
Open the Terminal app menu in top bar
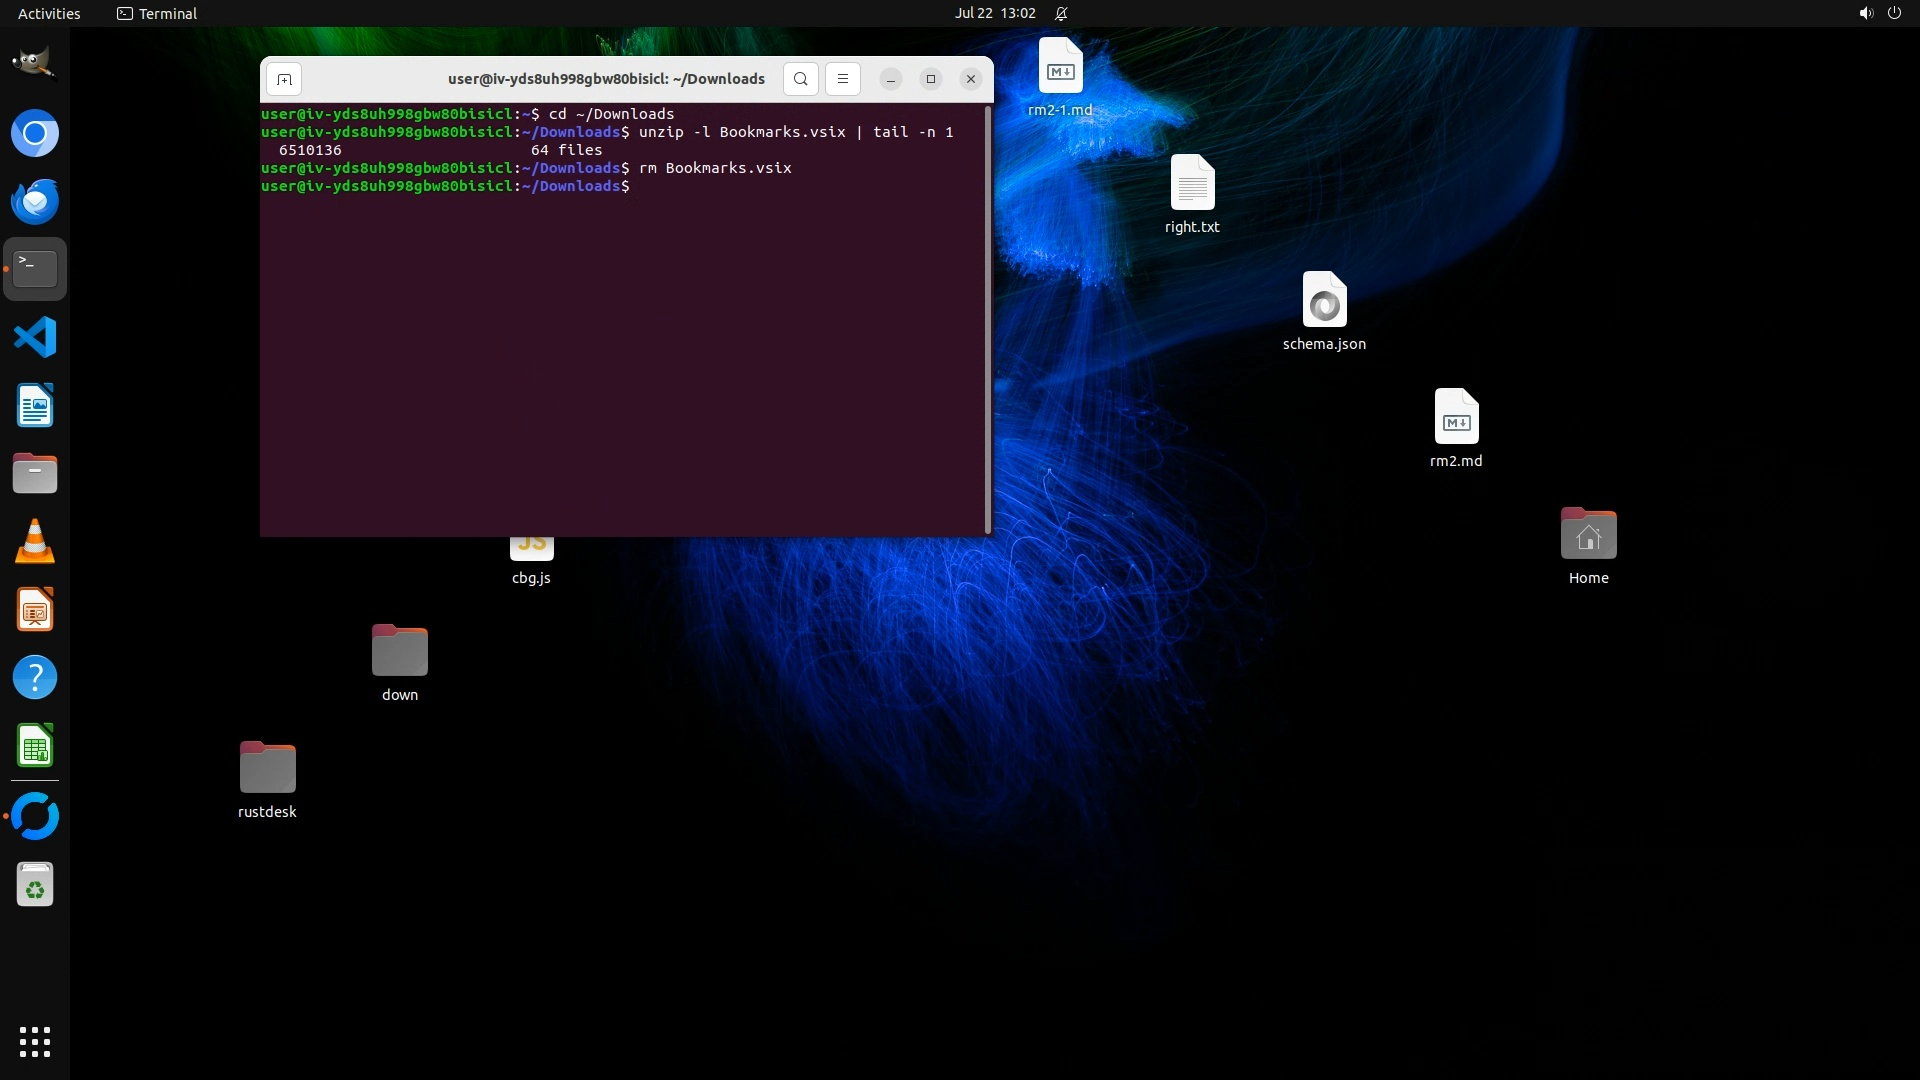pos(157,13)
